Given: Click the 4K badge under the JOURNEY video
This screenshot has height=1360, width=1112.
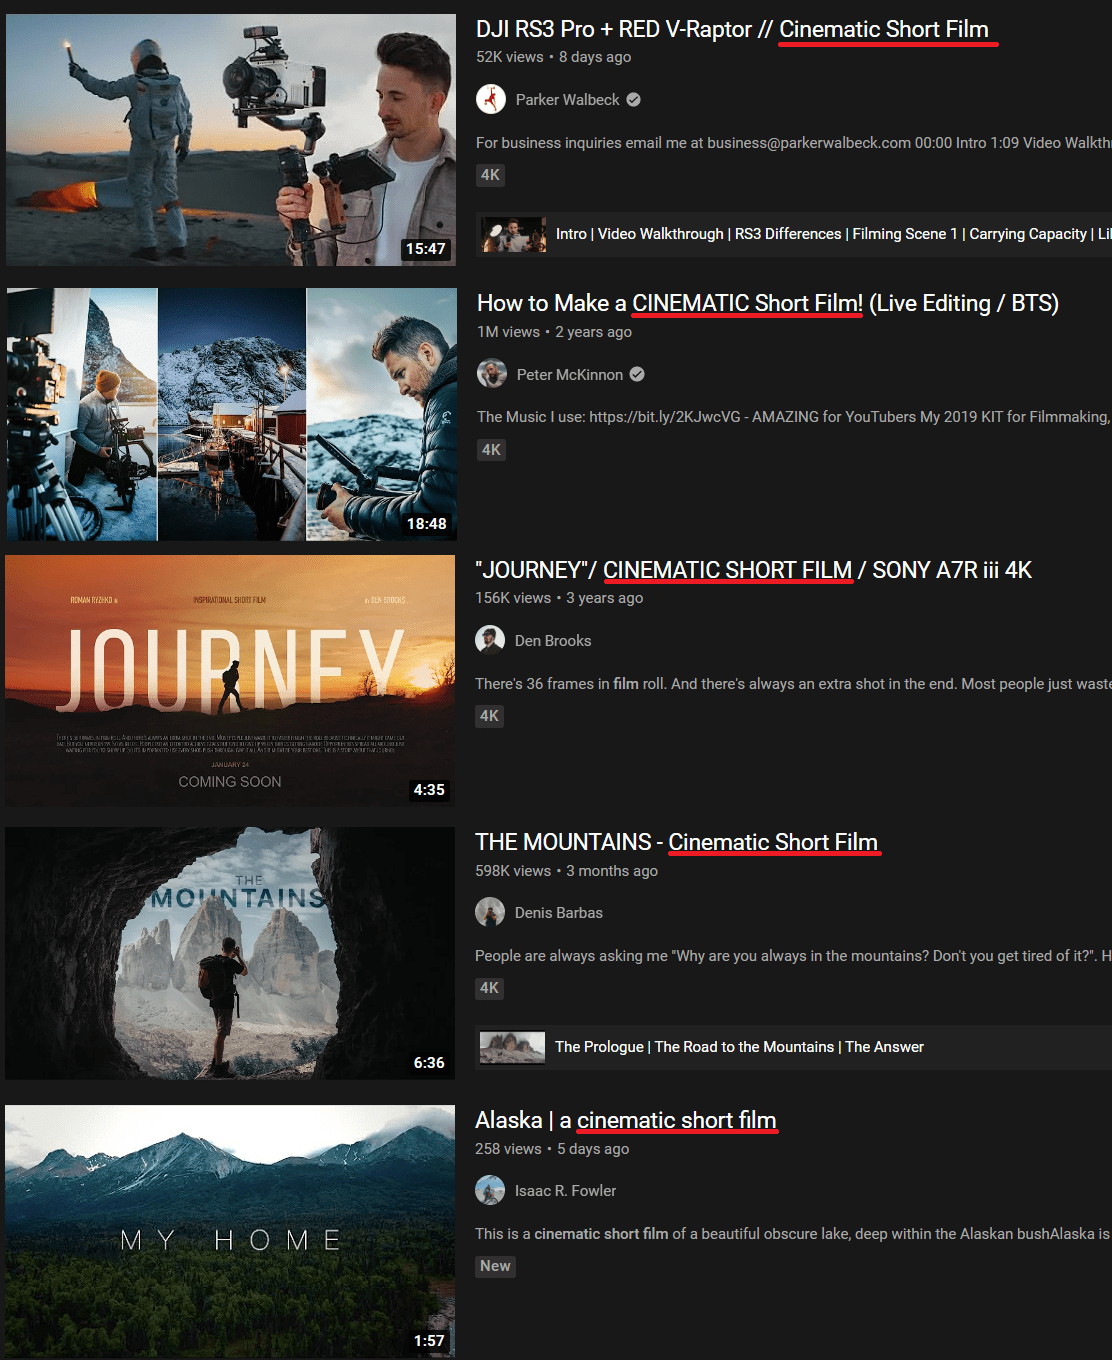Looking at the screenshot, I should click(489, 716).
